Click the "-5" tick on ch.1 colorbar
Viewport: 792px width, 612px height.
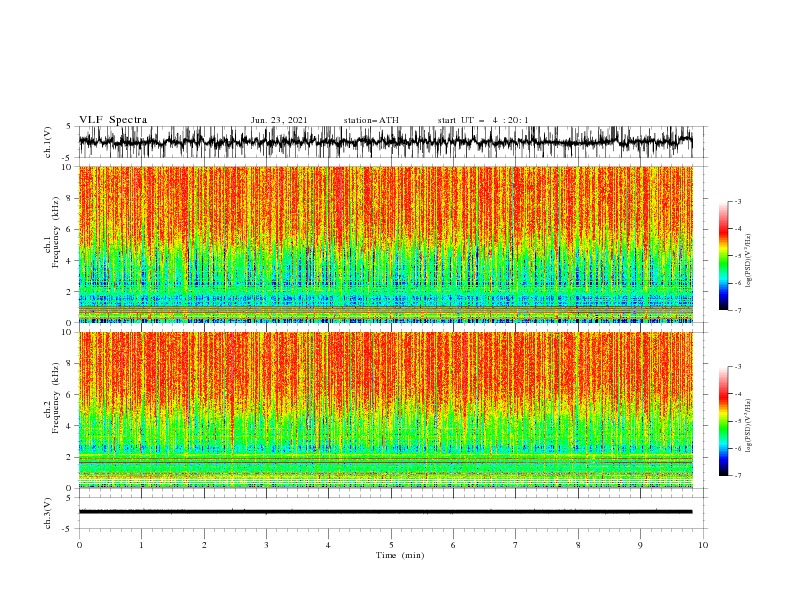pos(737,256)
